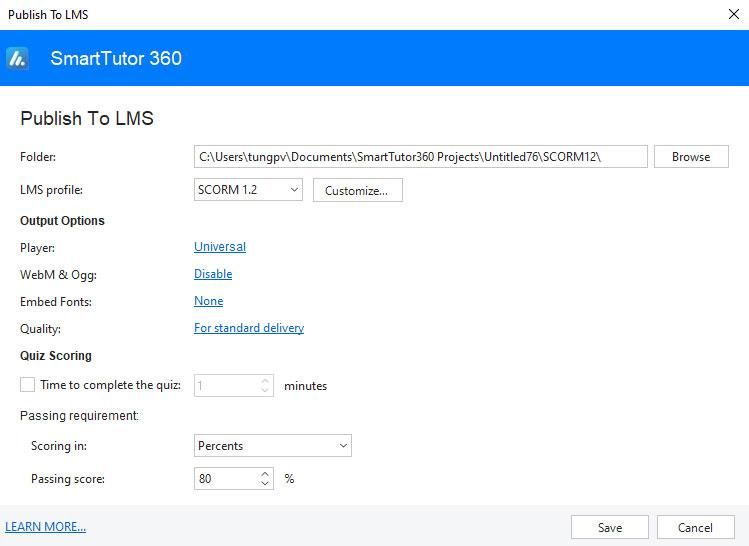The image size is (749, 546).
Task: Click the Save button
Action: click(610, 527)
